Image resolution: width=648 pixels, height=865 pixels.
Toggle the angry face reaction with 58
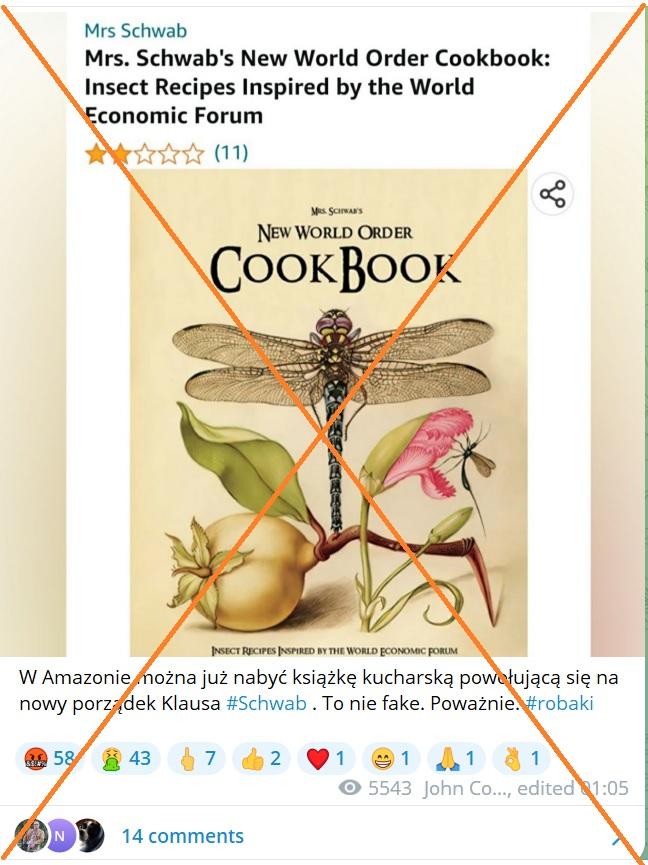50,759
